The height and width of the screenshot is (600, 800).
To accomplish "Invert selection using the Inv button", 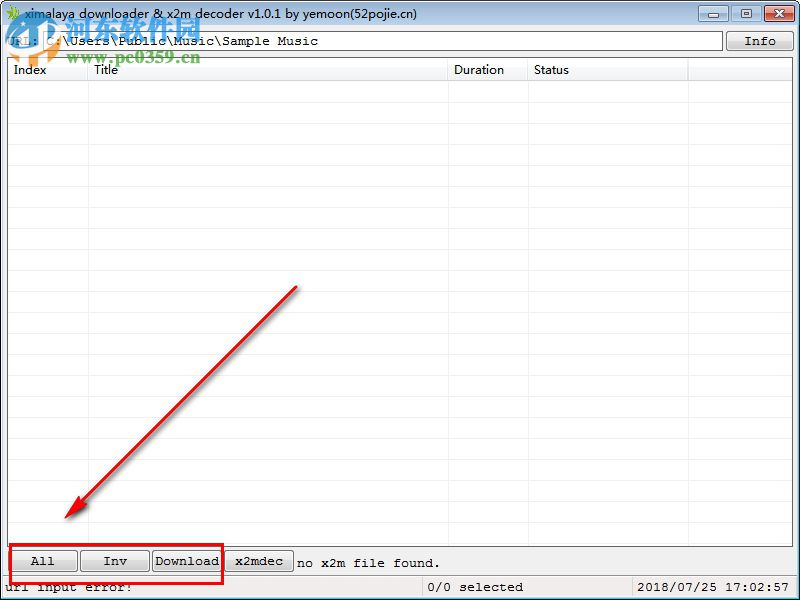I will (115, 561).
